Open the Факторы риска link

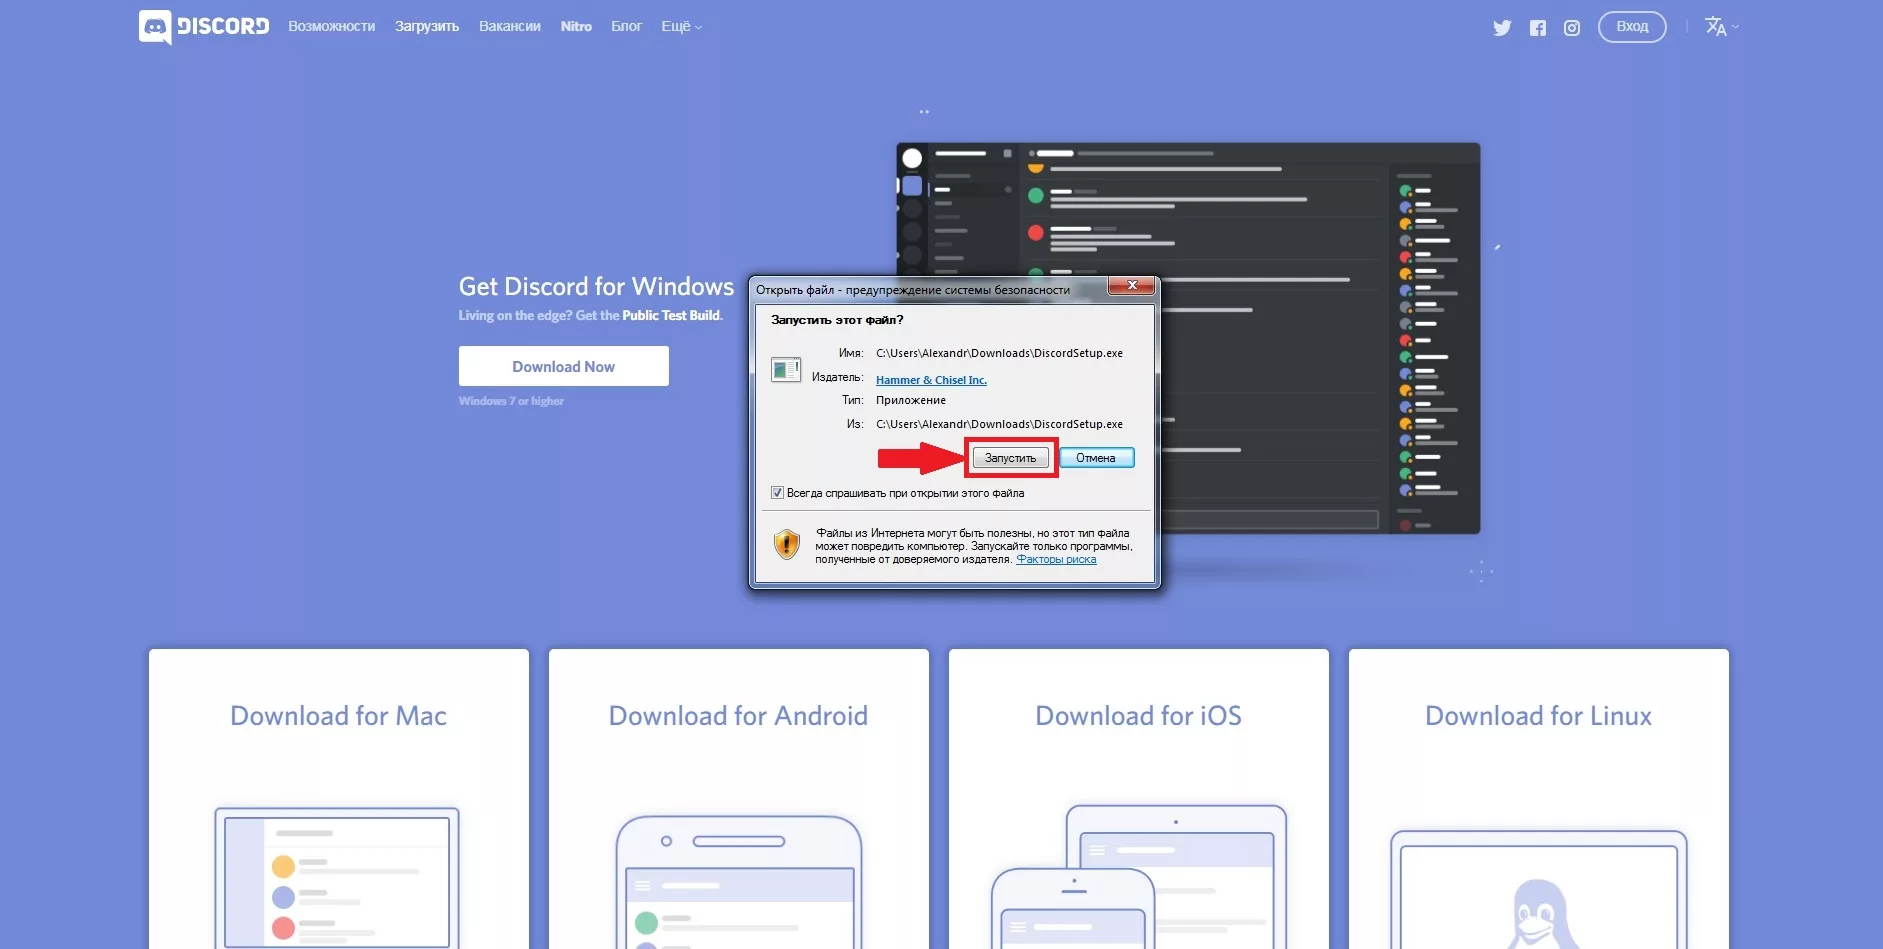tap(1056, 560)
